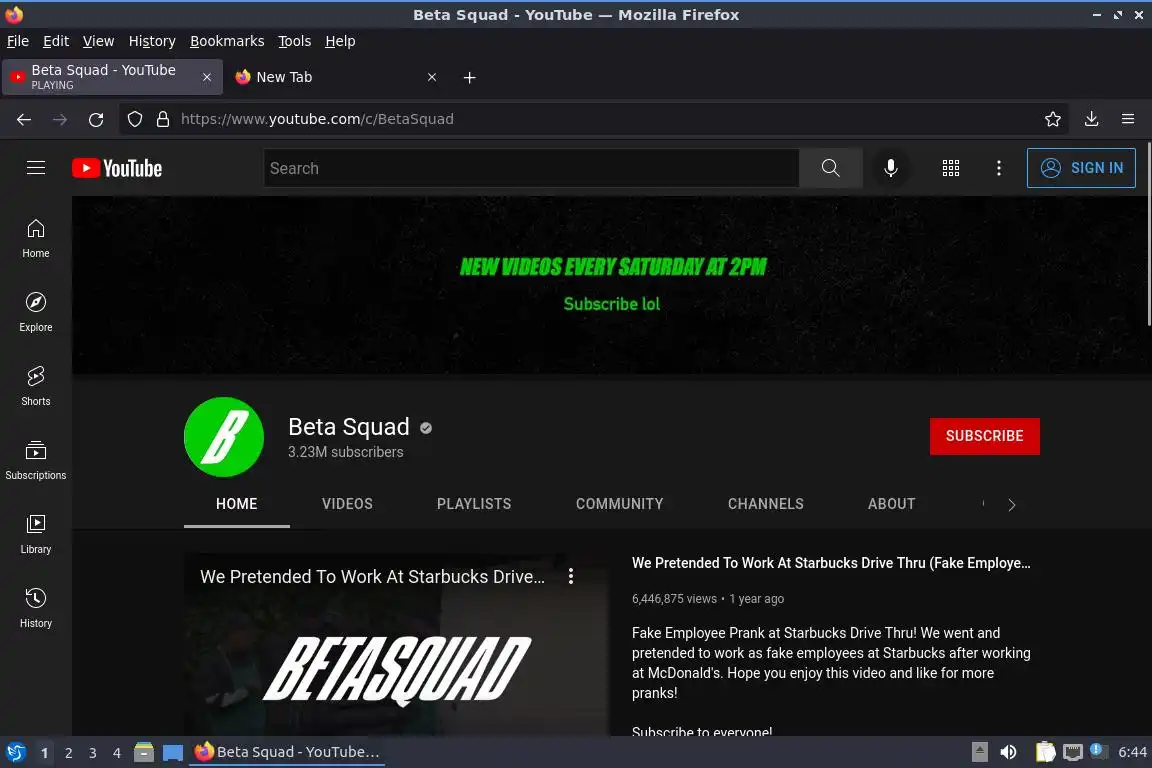The height and width of the screenshot is (768, 1152).
Task: Reload the current page
Action: [x=96, y=119]
